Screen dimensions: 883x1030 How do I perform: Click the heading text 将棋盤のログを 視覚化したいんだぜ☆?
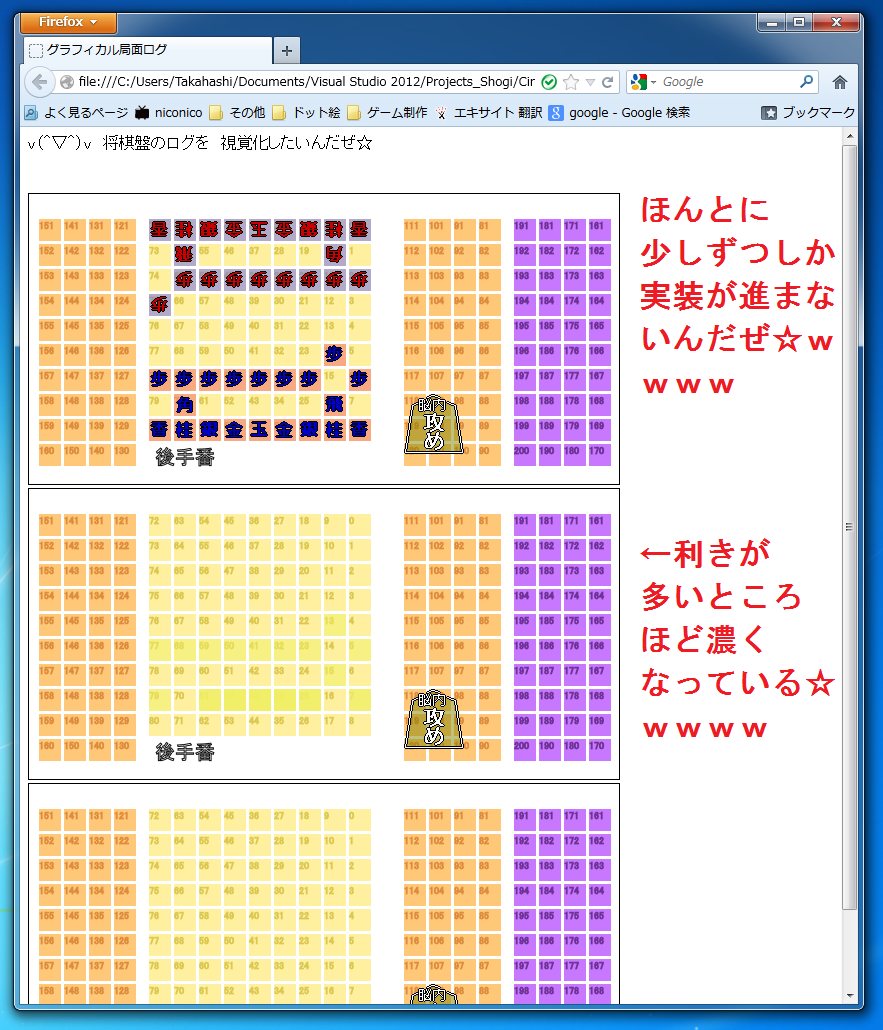pyautogui.click(x=237, y=143)
